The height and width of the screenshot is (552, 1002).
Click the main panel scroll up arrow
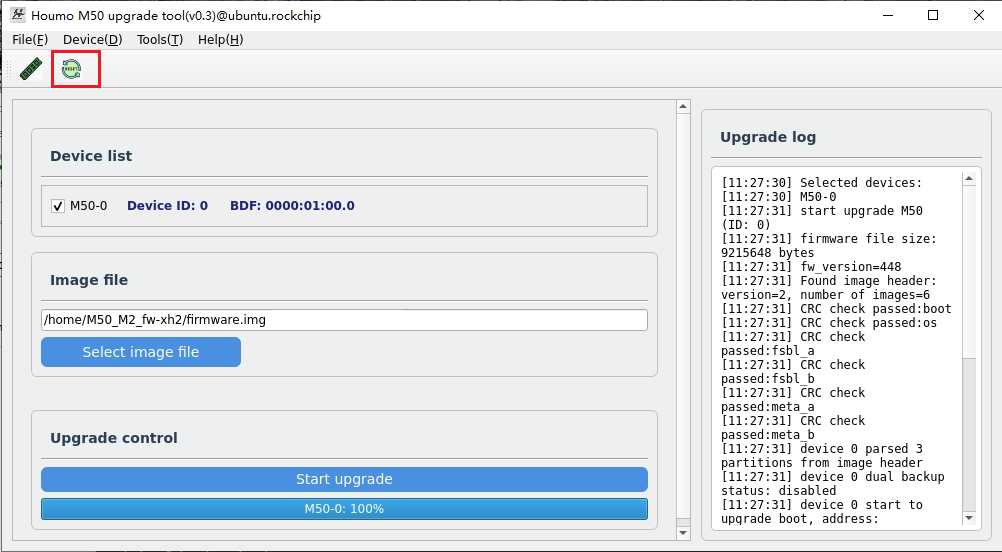[x=683, y=107]
